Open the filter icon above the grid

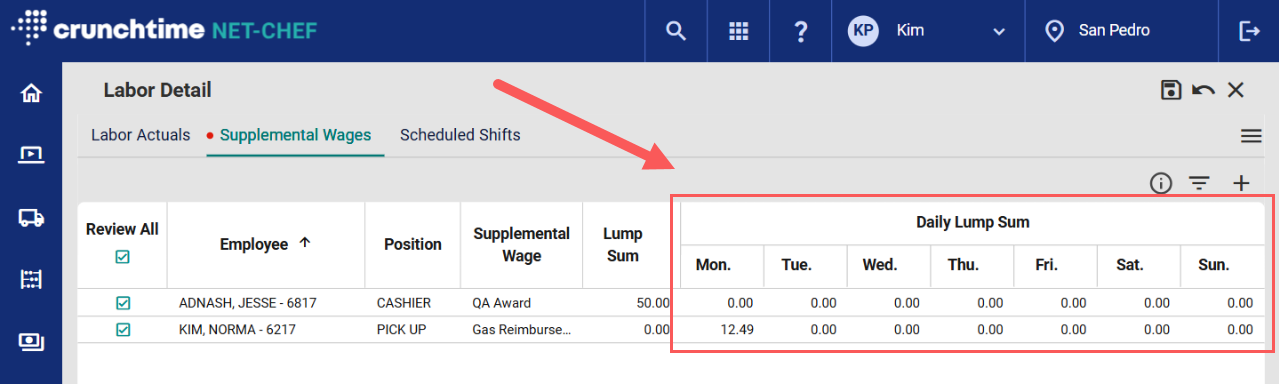coord(1199,183)
